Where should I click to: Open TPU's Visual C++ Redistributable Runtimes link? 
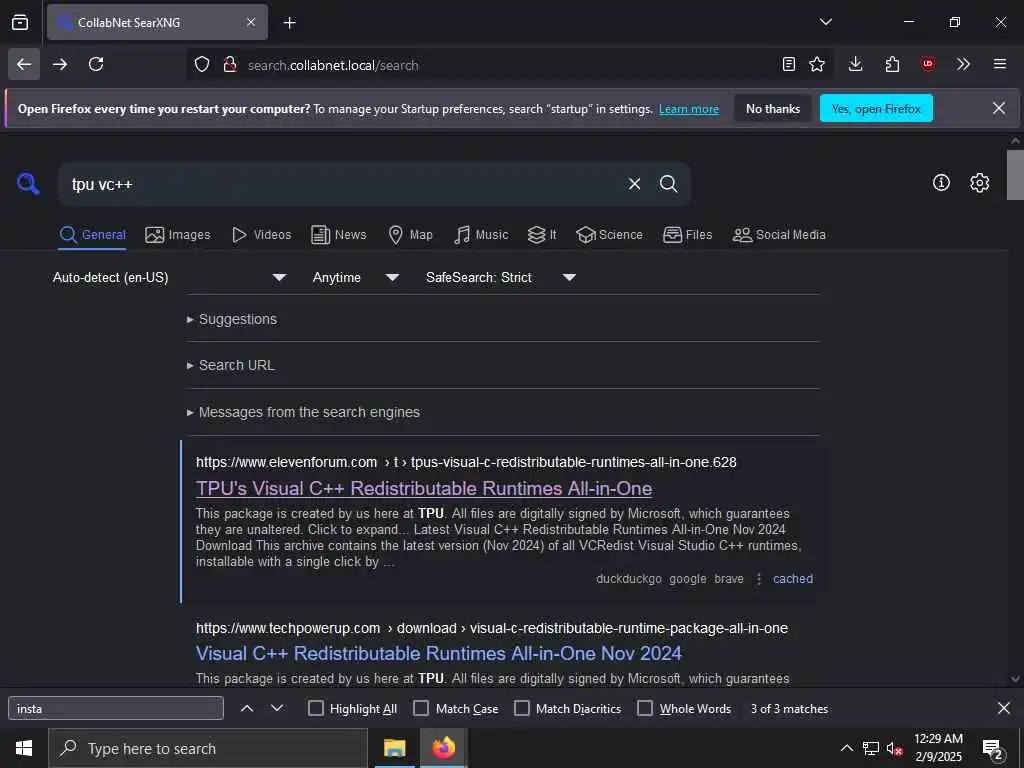click(x=424, y=488)
